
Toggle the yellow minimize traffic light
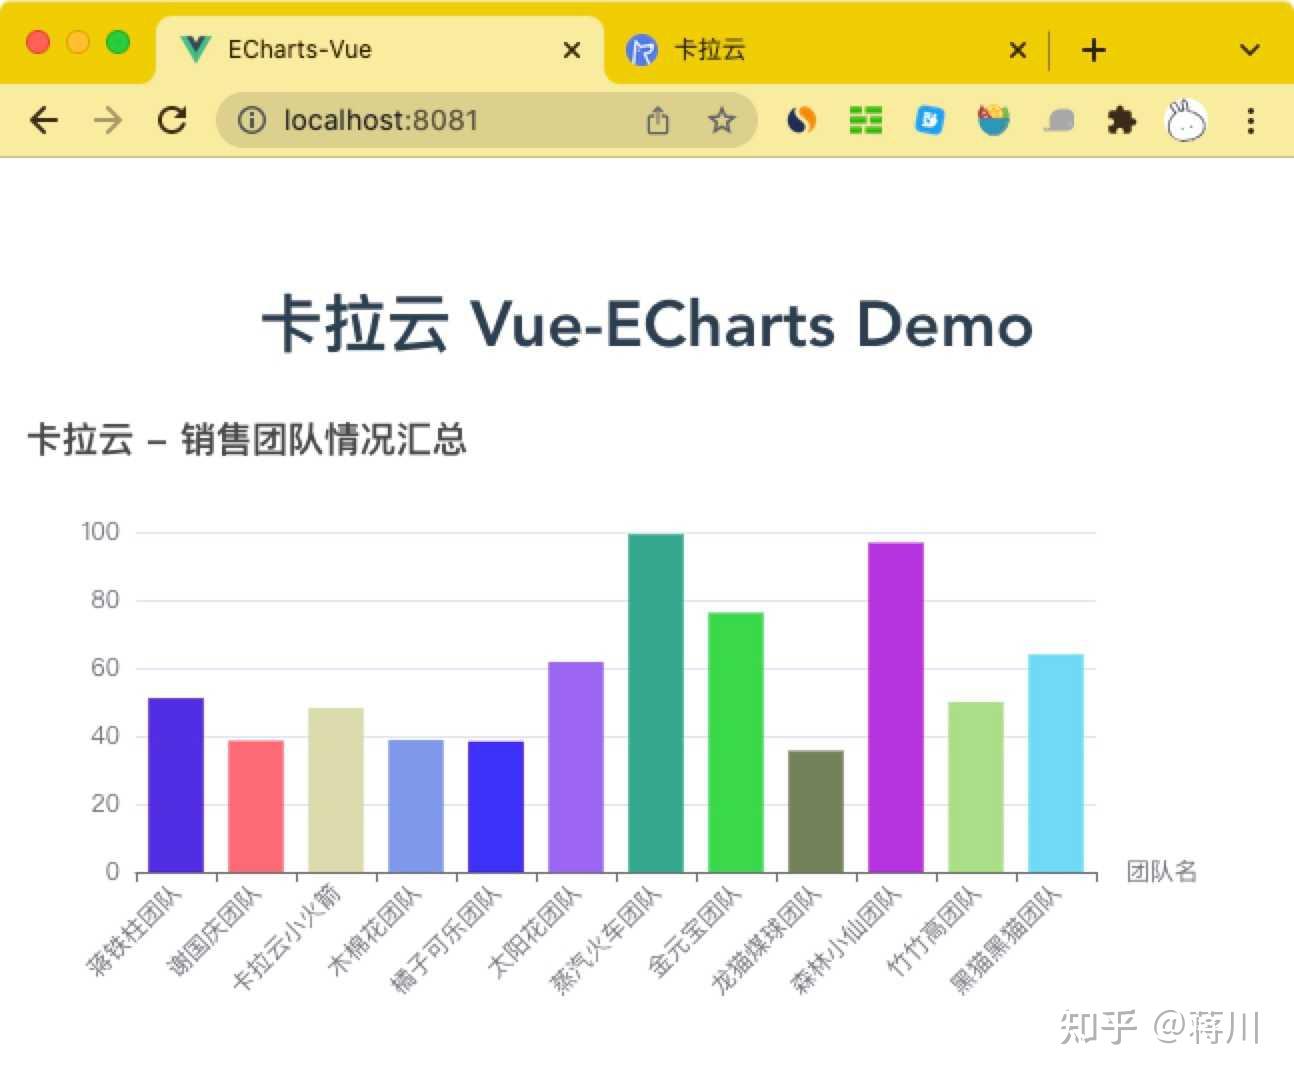(x=77, y=43)
